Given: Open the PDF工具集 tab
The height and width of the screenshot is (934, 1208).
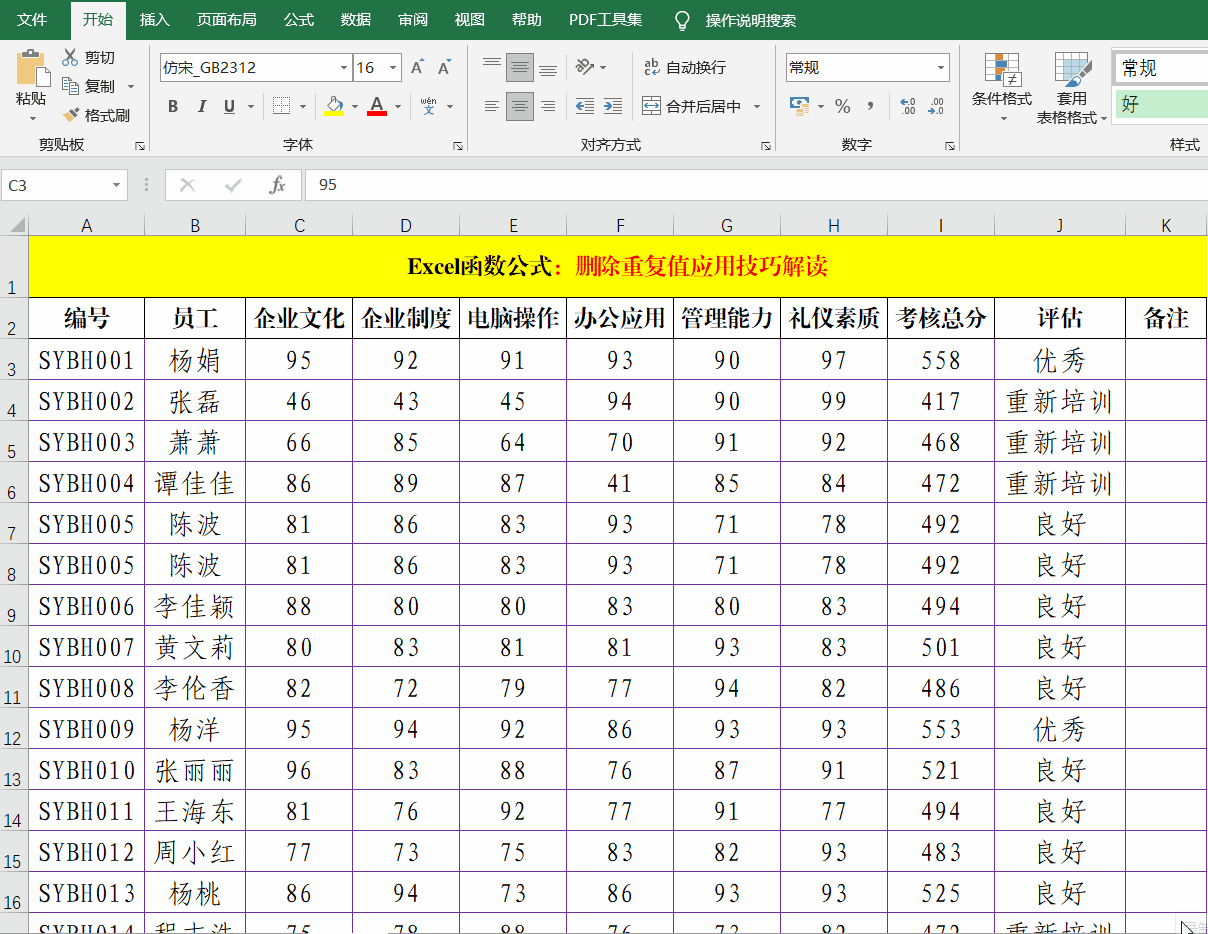Looking at the screenshot, I should (605, 19).
